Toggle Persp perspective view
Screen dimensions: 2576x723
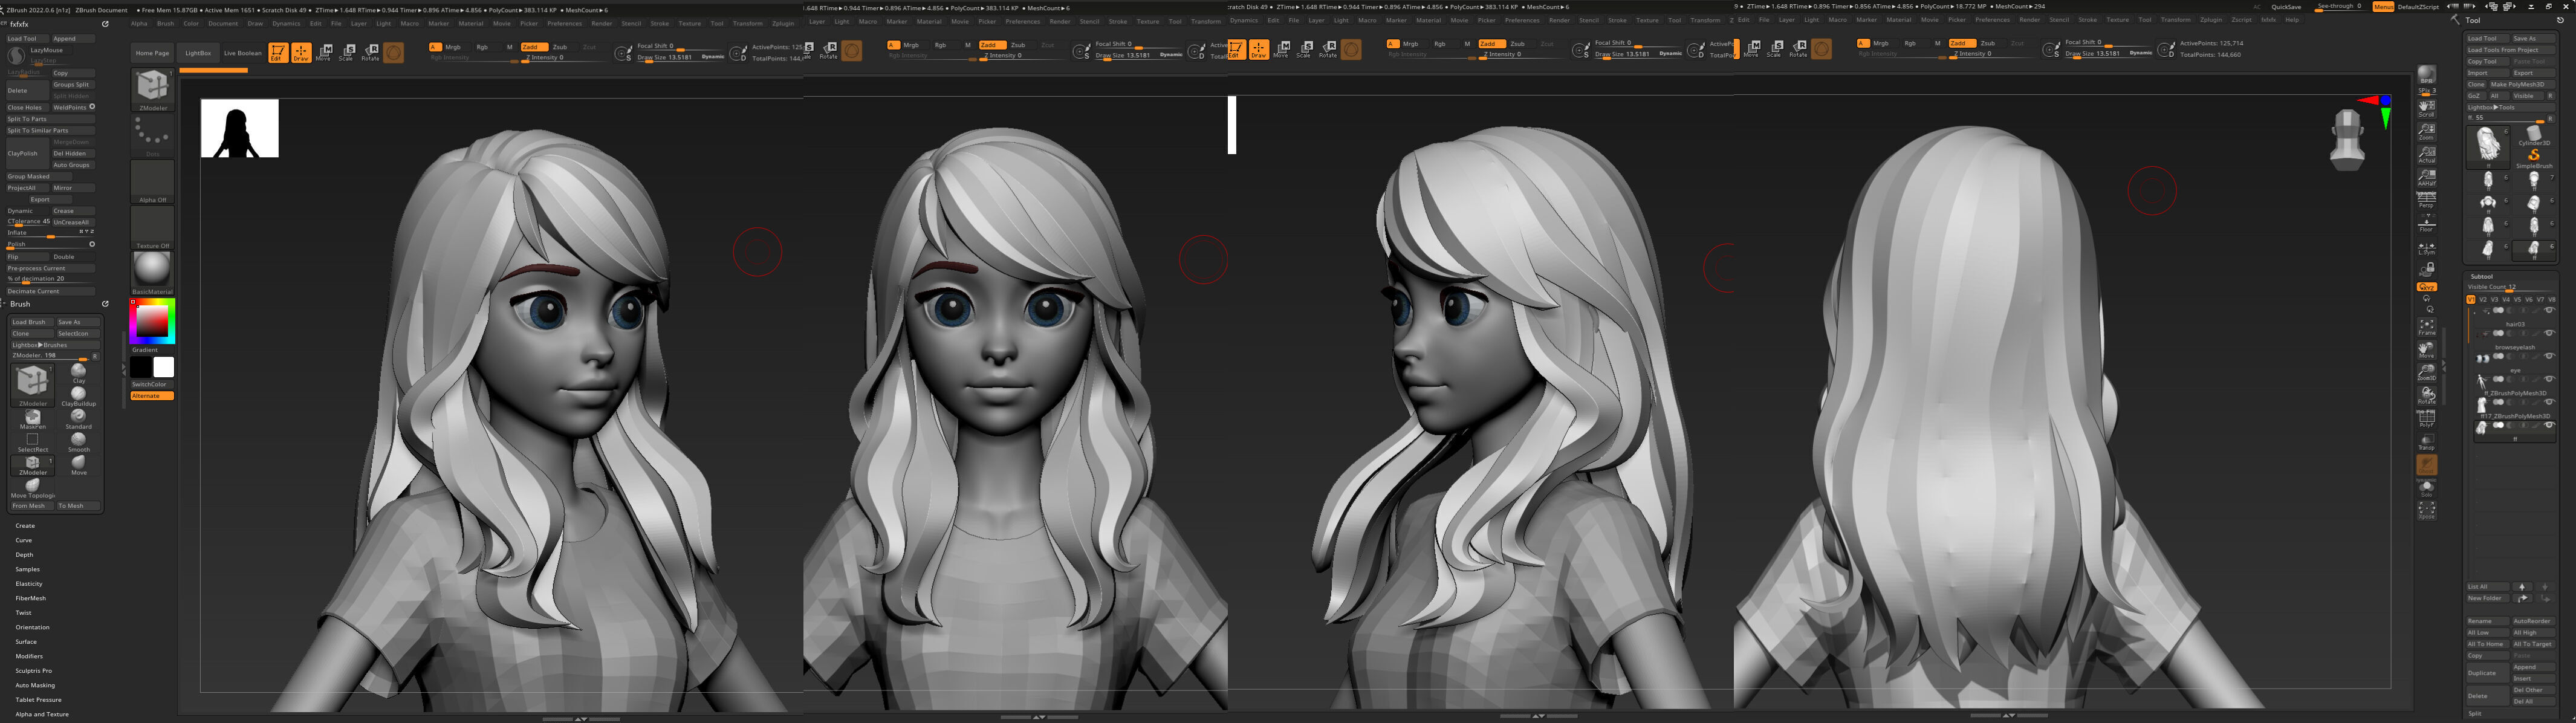click(x=2426, y=200)
